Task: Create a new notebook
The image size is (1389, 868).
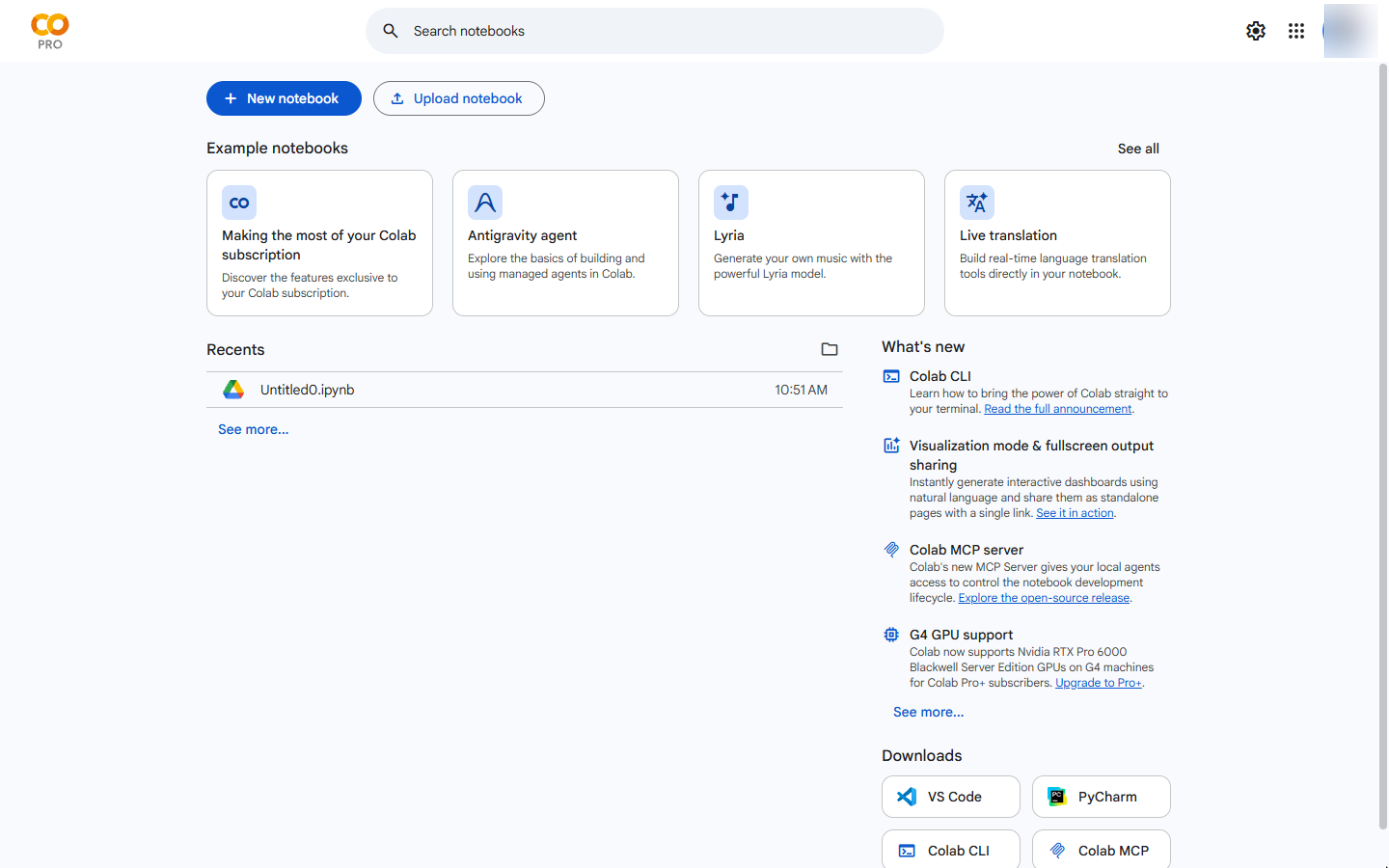Action: click(x=284, y=98)
